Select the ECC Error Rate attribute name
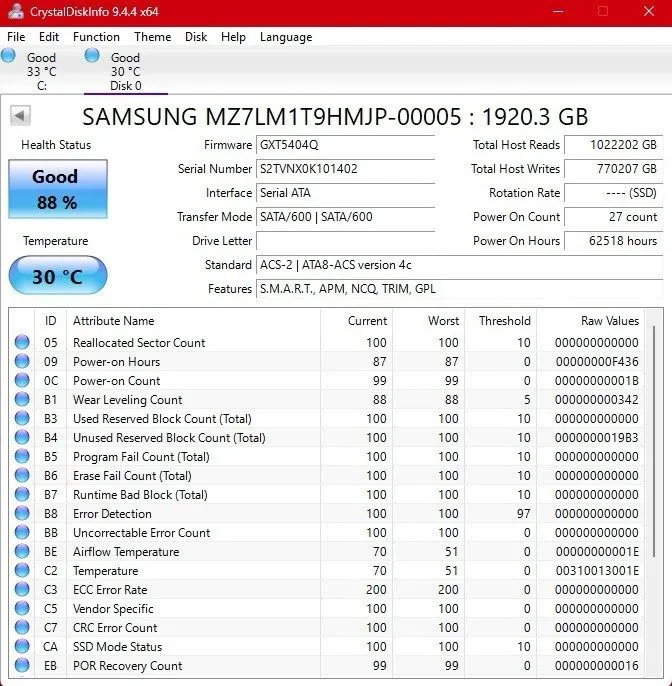The image size is (672, 686). (x=110, y=590)
